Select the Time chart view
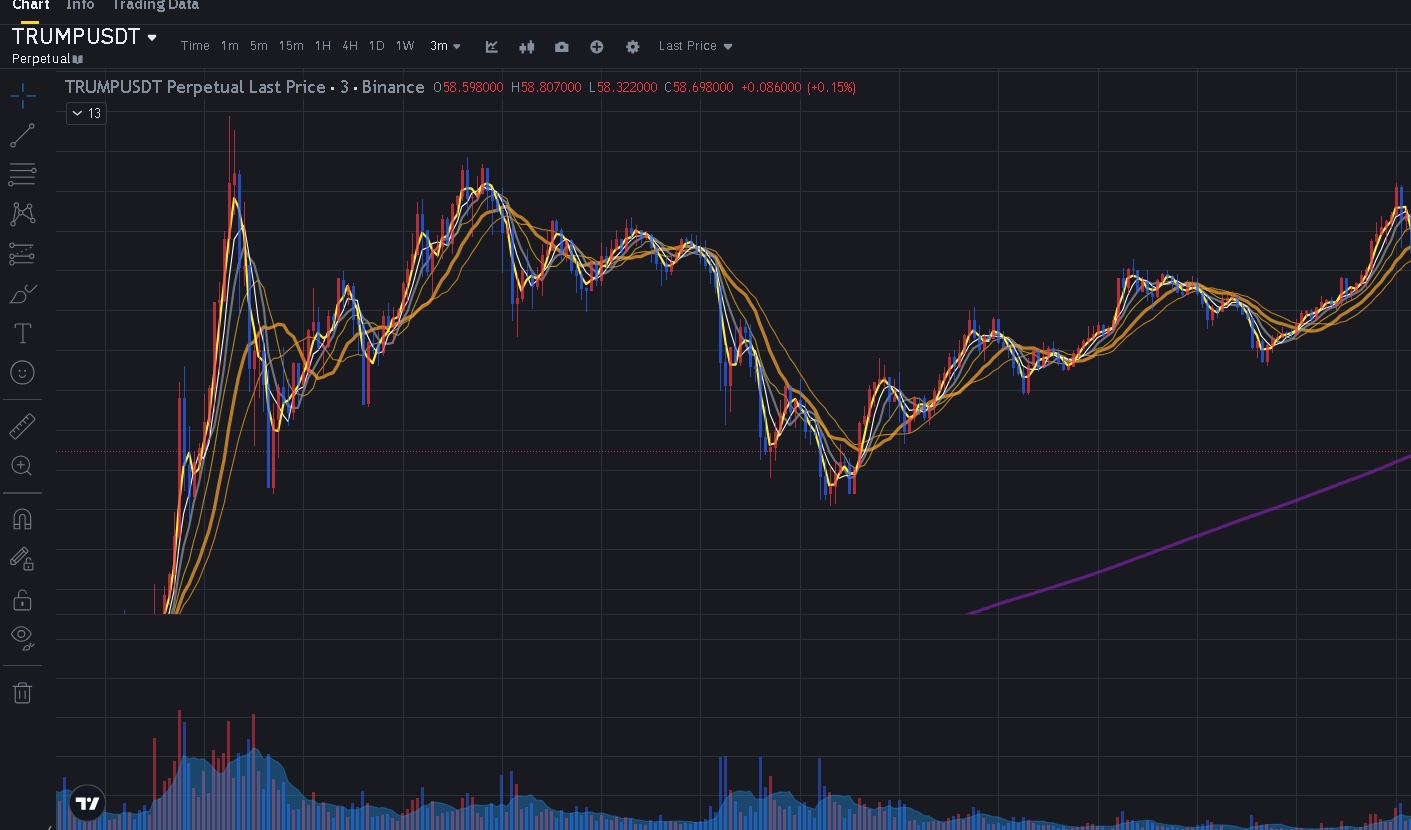The height and width of the screenshot is (830, 1411). (195, 46)
